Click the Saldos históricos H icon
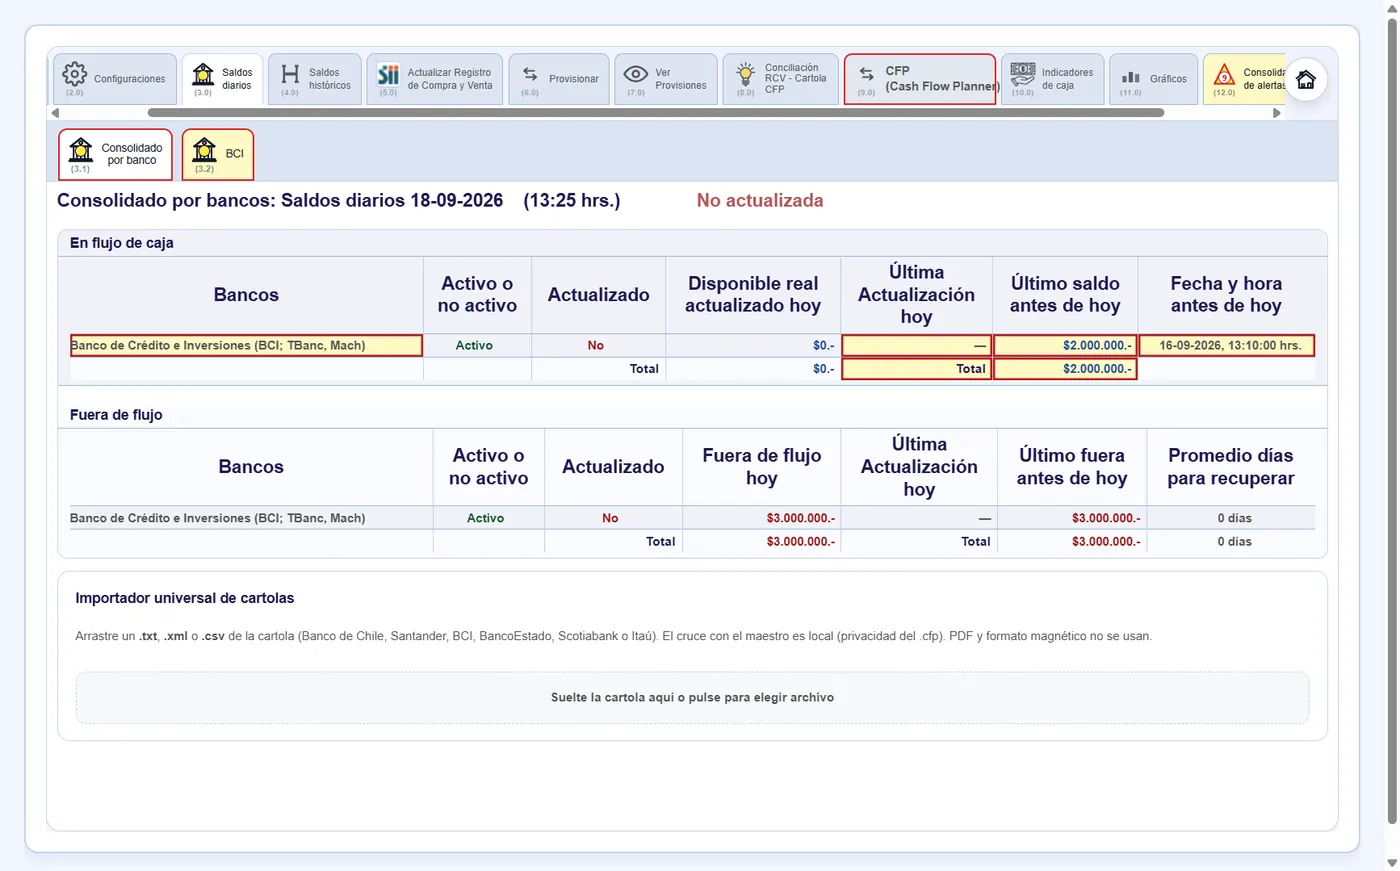1400x871 pixels. click(x=290, y=74)
